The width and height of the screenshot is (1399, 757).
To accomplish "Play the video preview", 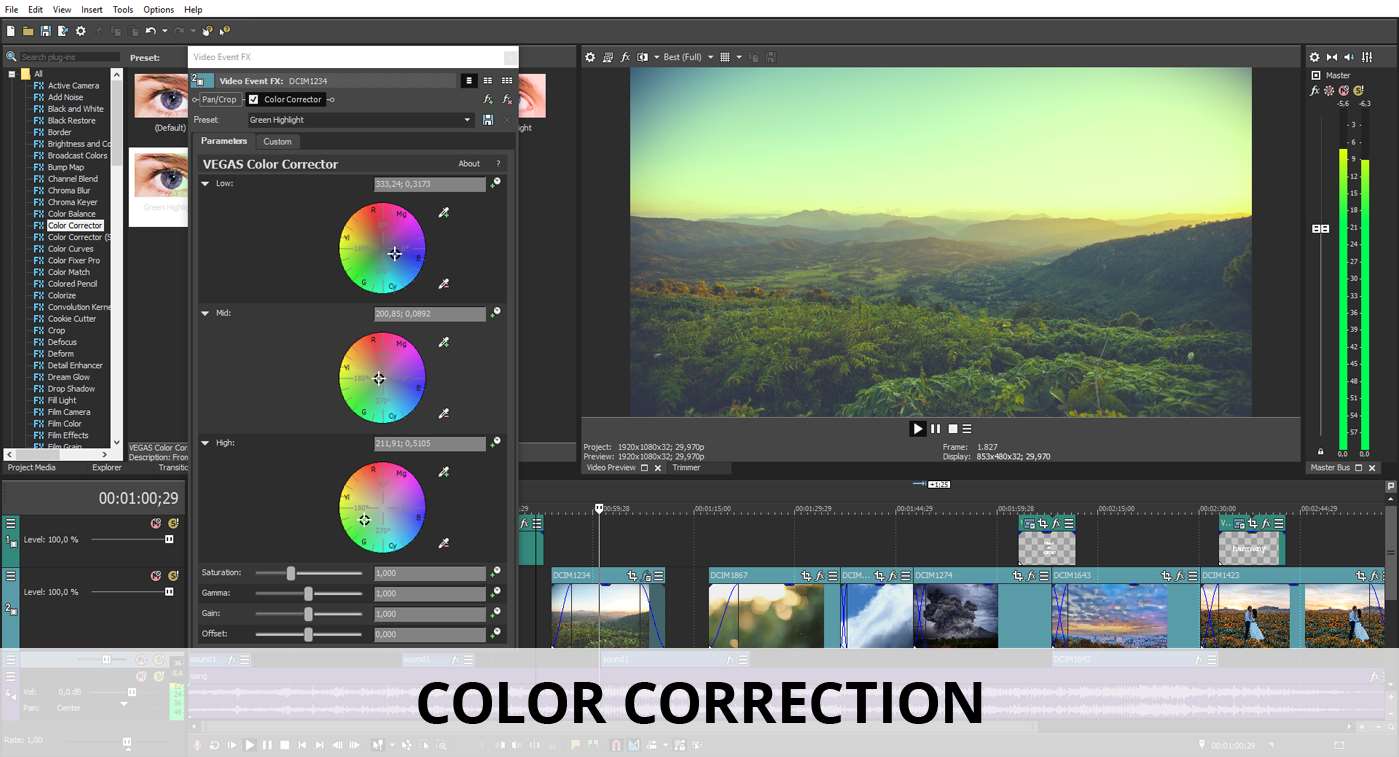I will (x=917, y=429).
